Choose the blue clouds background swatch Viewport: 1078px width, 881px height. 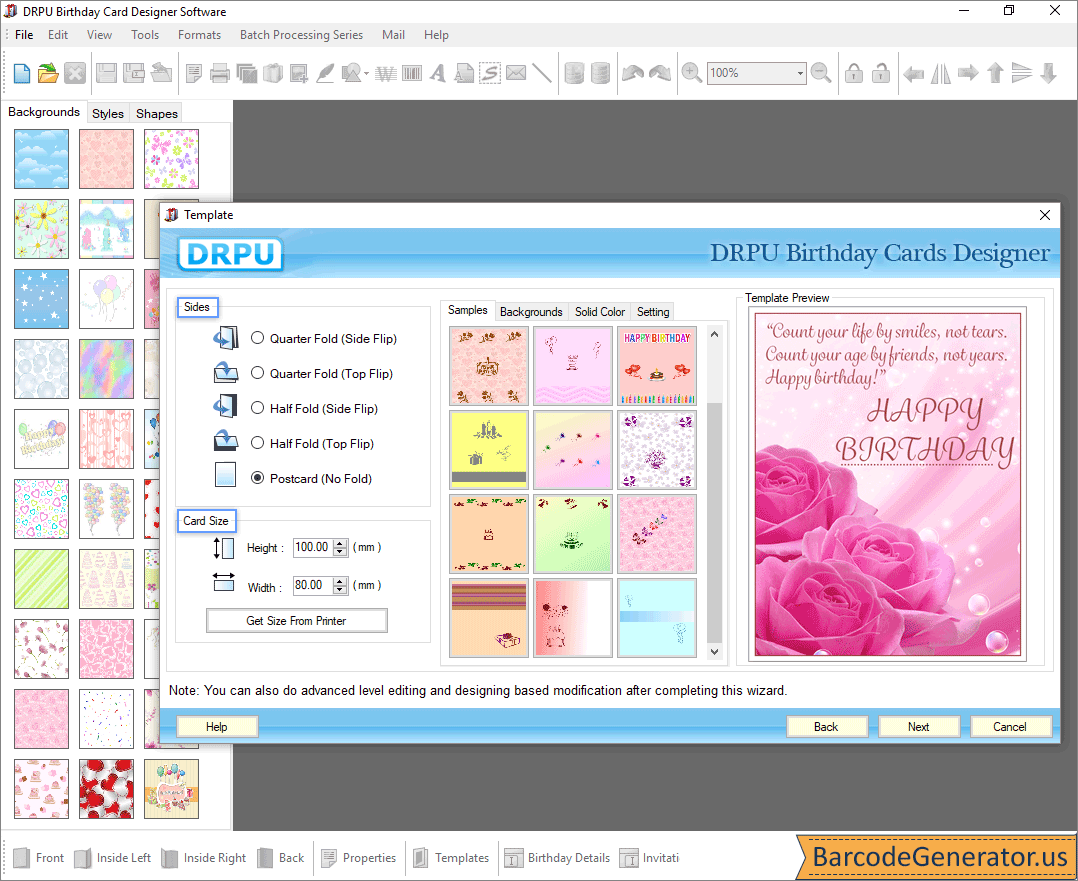pyautogui.click(x=41, y=159)
